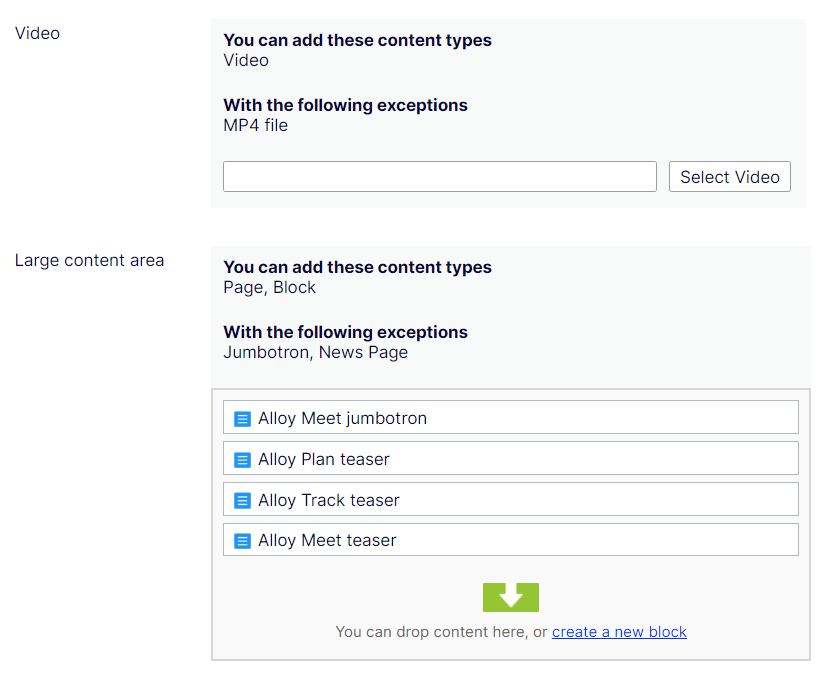
Task: Click 'With the following exceptions' in Large content area
Action: pyautogui.click(x=345, y=332)
